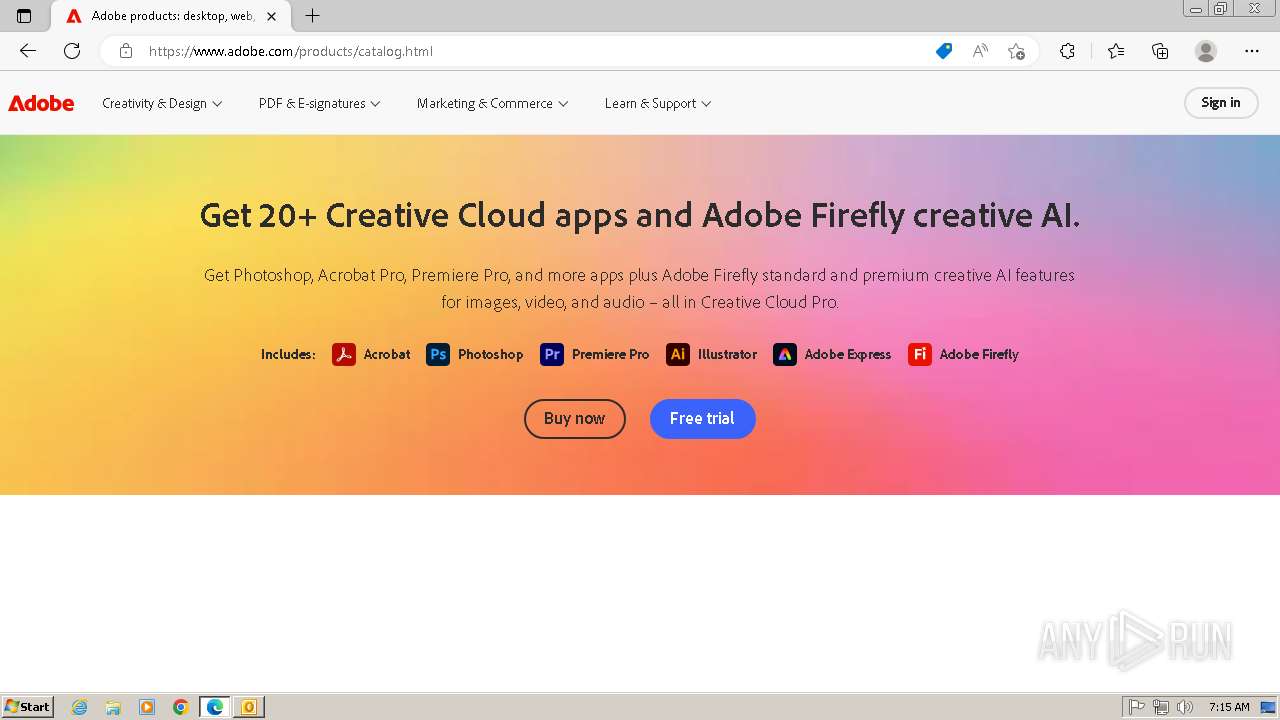The image size is (1280, 720).
Task: Click the Sign in button
Action: click(x=1221, y=103)
